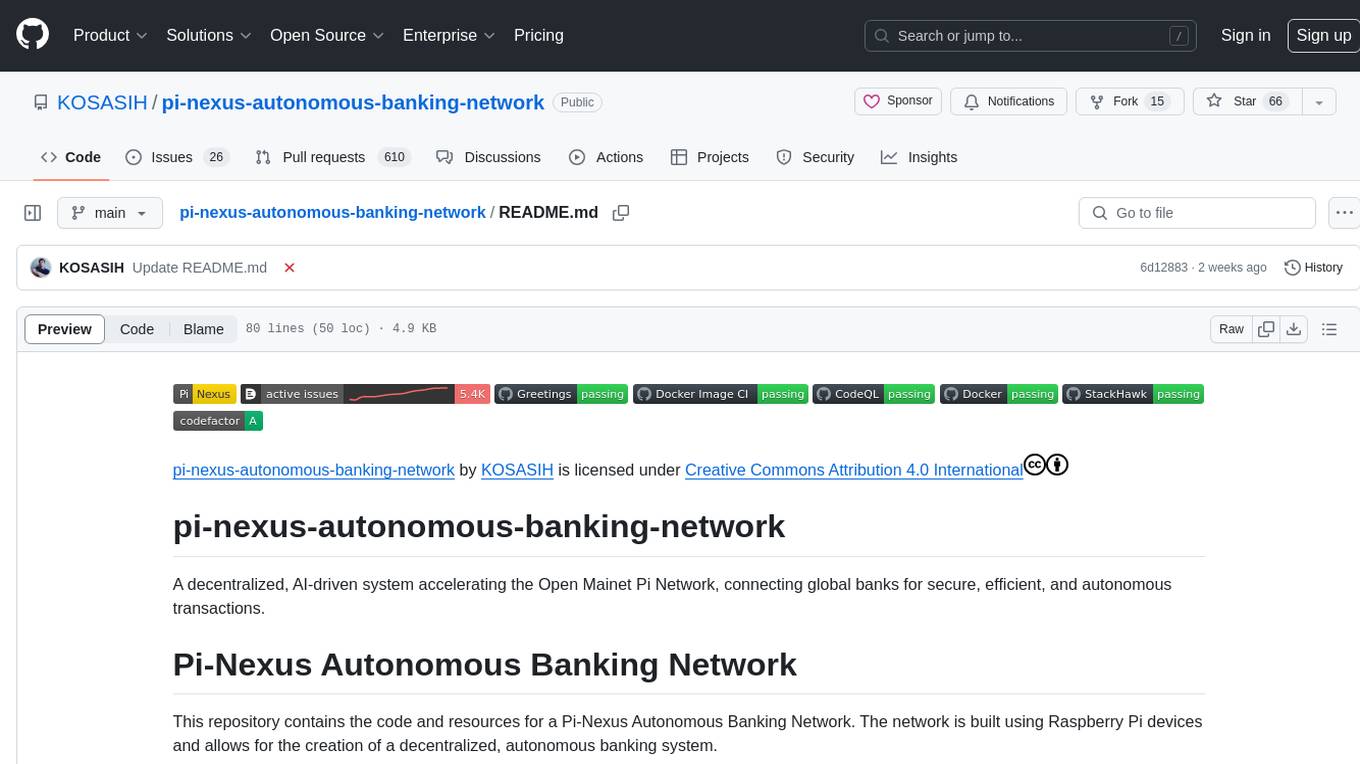Switch to the Projects tab
This screenshot has width=1360, height=764.
coord(710,157)
